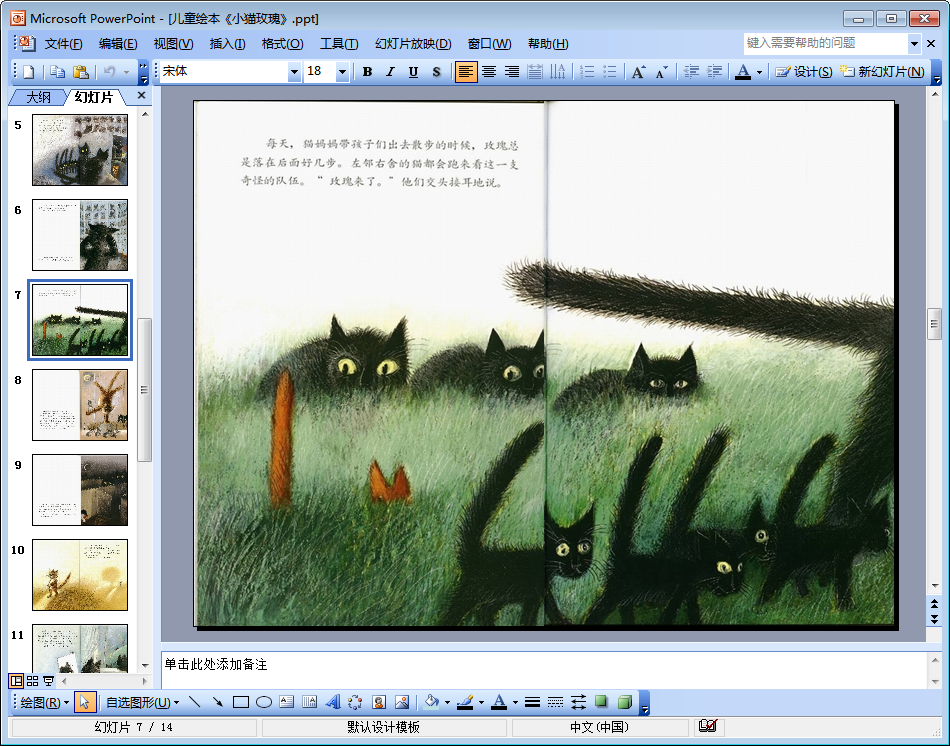Select the Arrow drawing tool
The image size is (950, 746).
pos(218,702)
